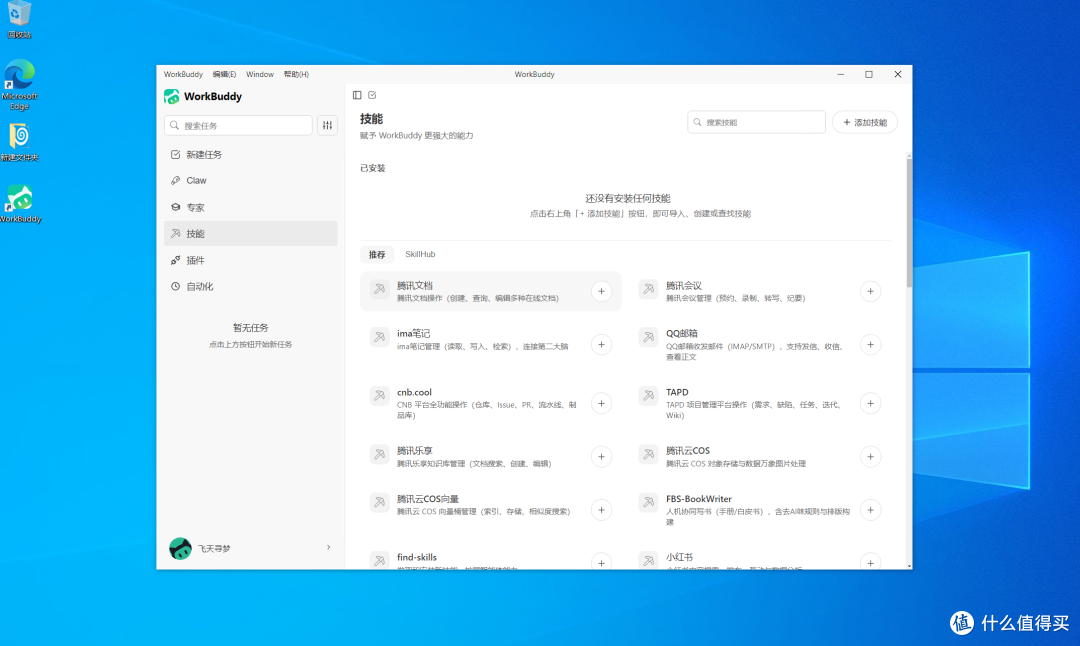Select the WorkBuddy desktop shortcut
Image resolution: width=1080 pixels, height=646 pixels.
coord(20,204)
